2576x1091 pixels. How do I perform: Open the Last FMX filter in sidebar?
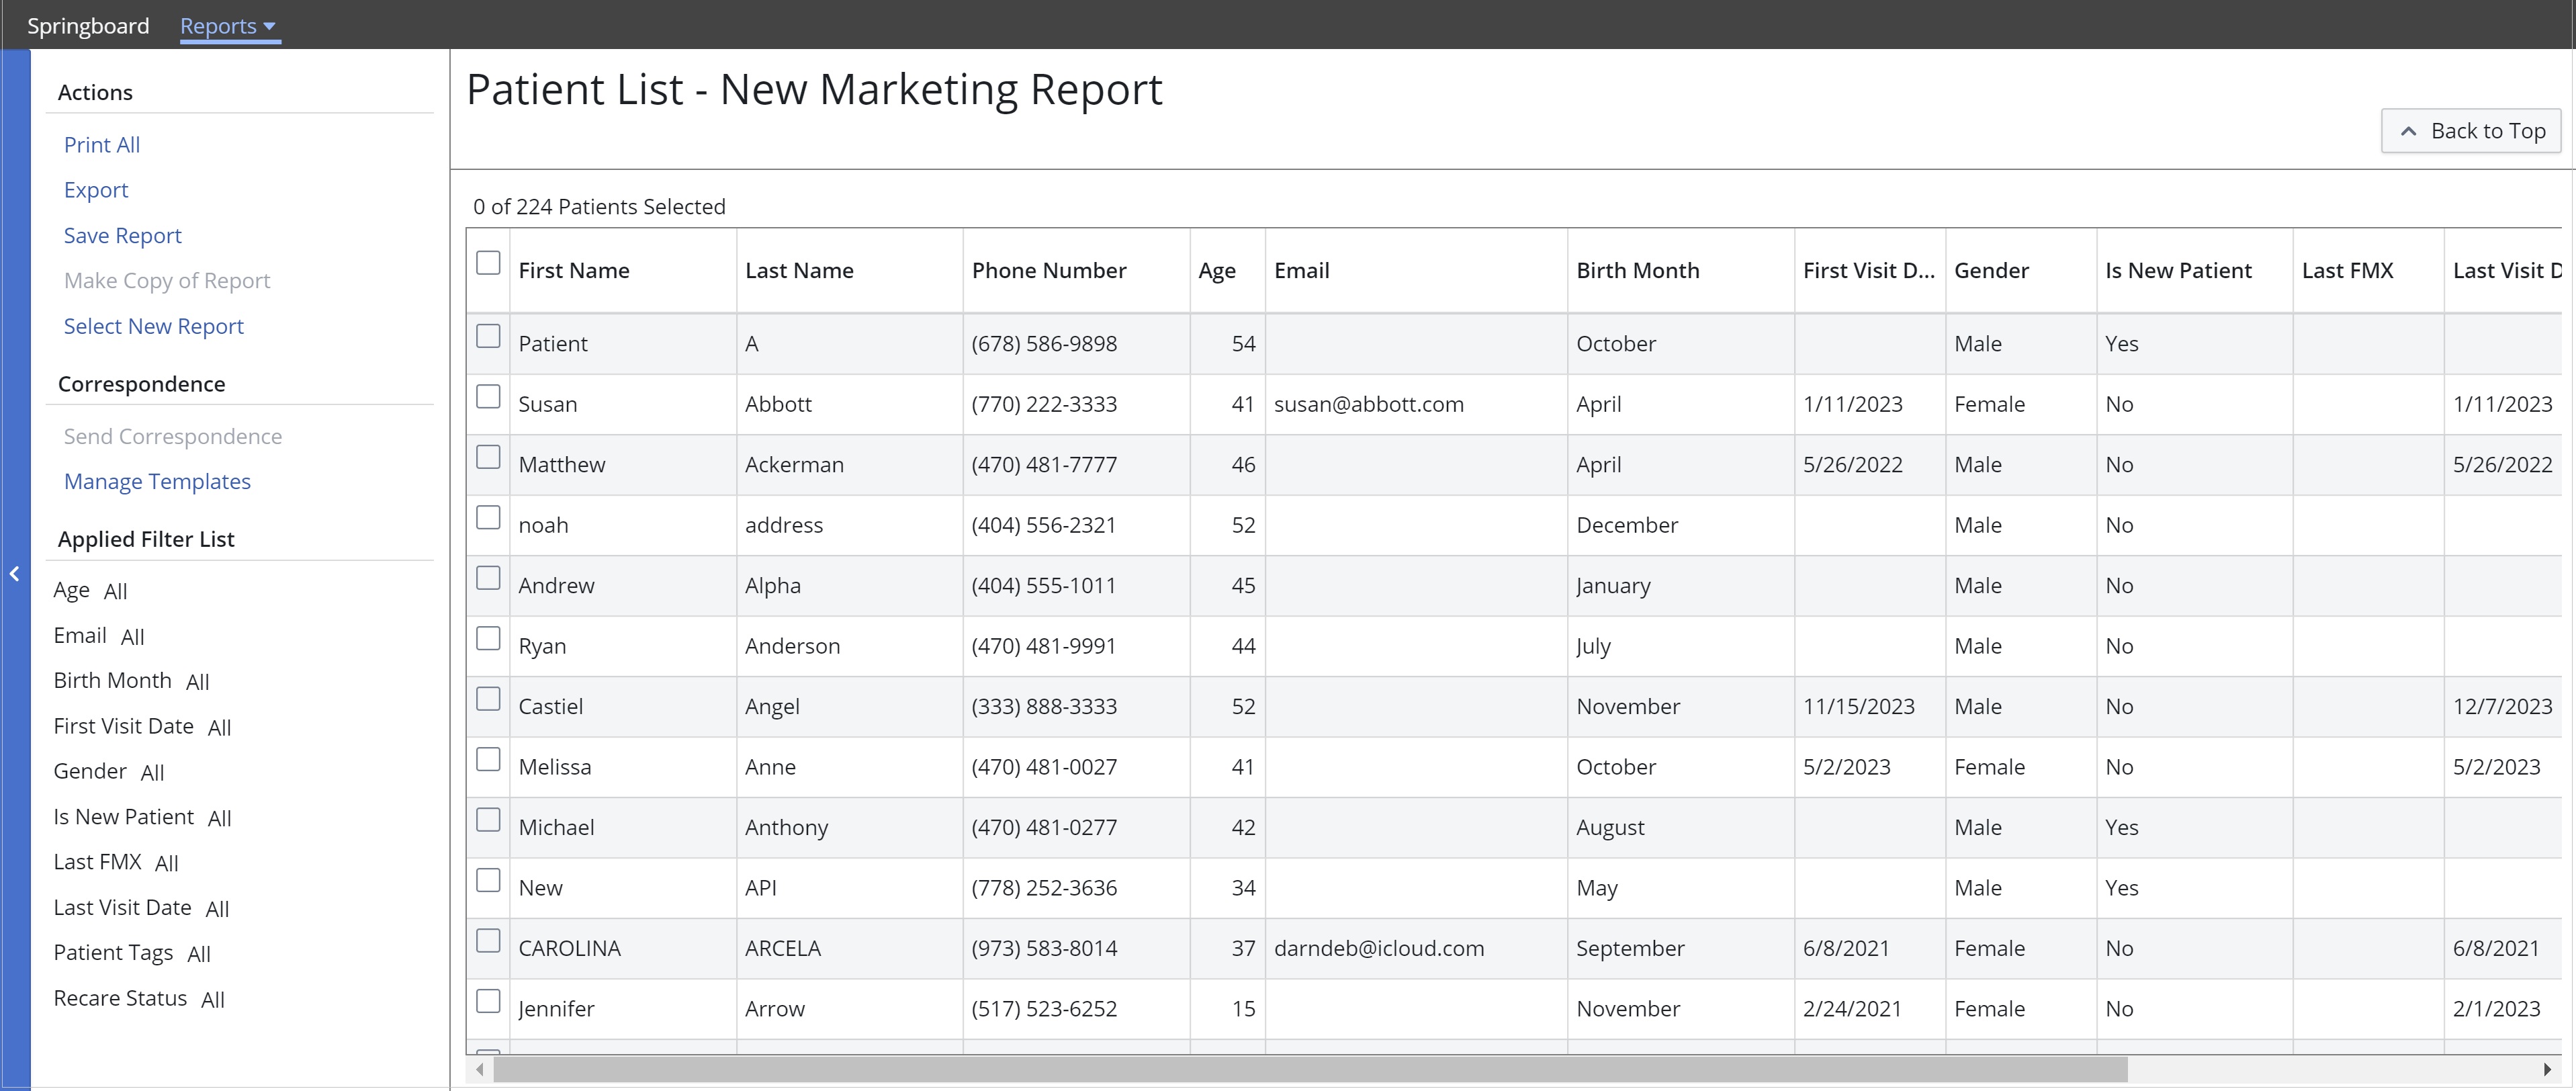pos(116,862)
